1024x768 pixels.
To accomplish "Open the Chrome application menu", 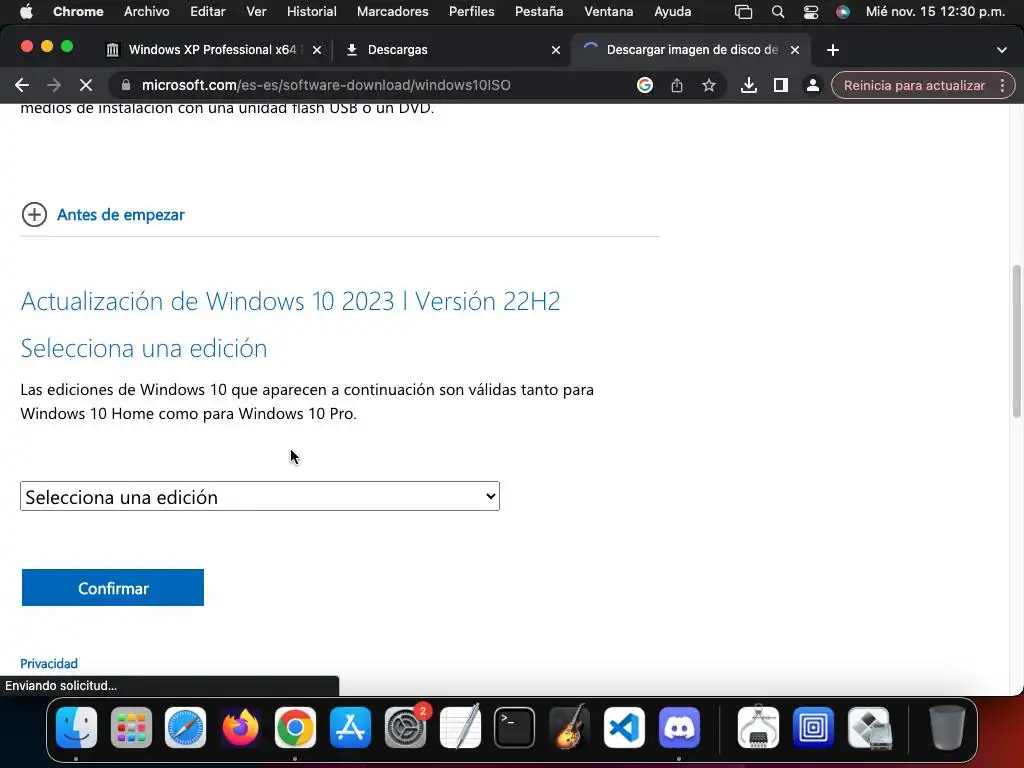I will click(78, 12).
